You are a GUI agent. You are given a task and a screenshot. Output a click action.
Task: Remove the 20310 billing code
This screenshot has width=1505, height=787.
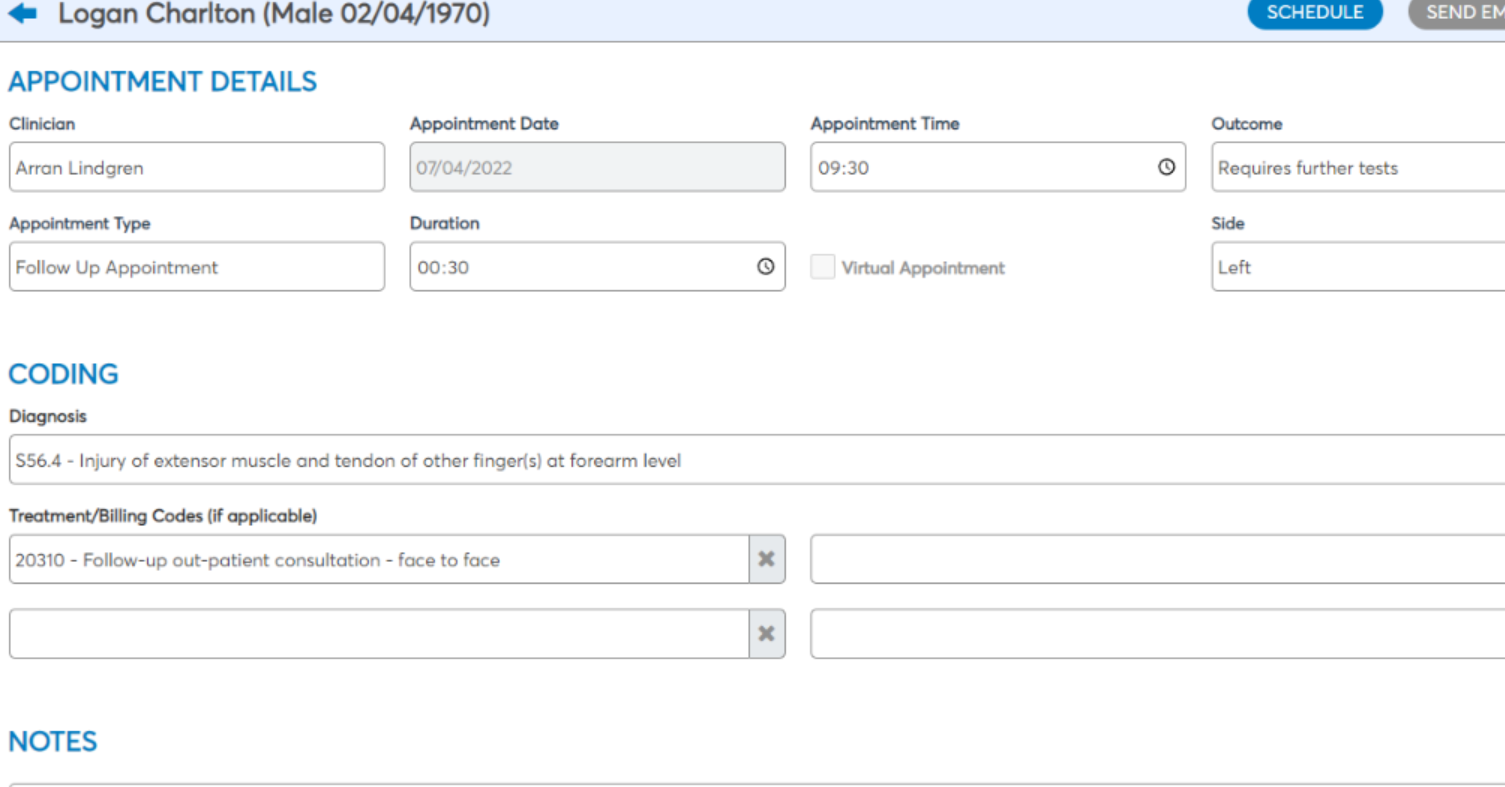[766, 559]
